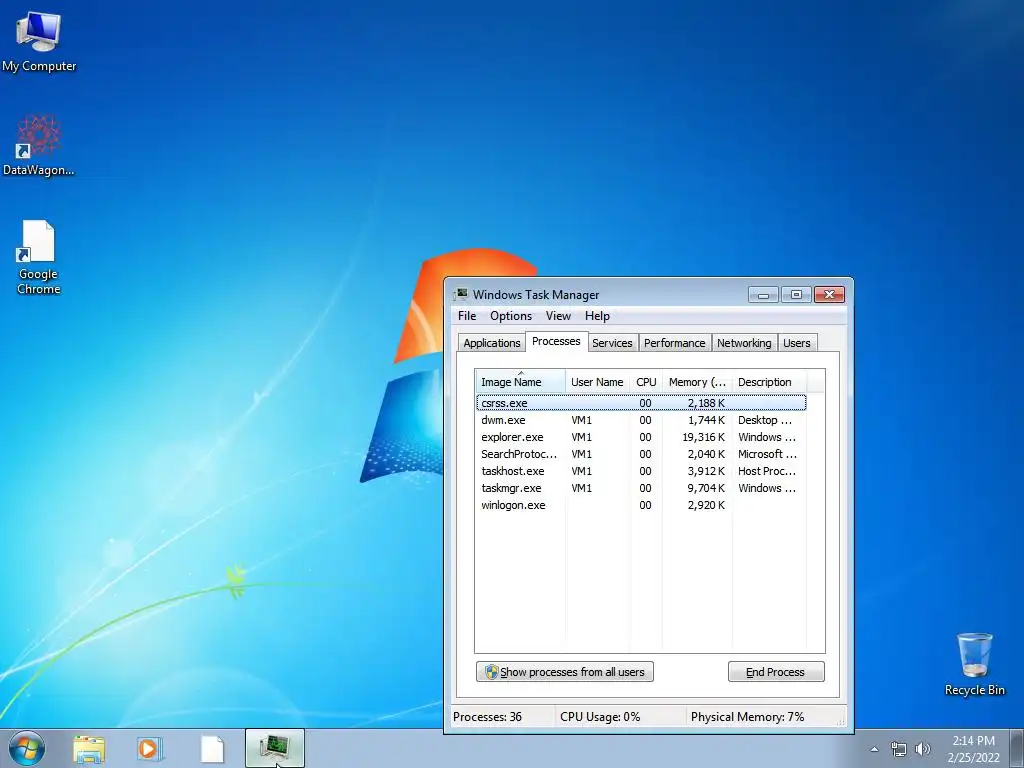Open the Windows Start orb

pos(27,748)
